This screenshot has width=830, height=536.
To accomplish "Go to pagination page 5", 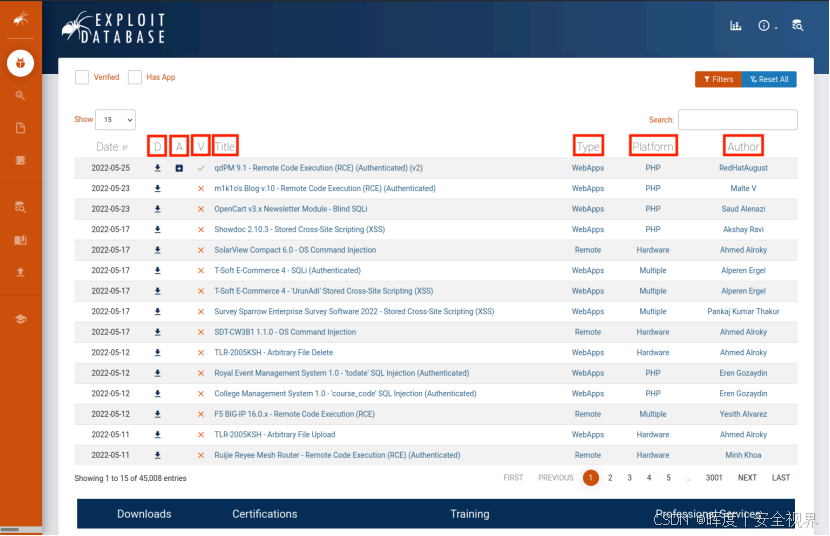I will click(x=668, y=478).
